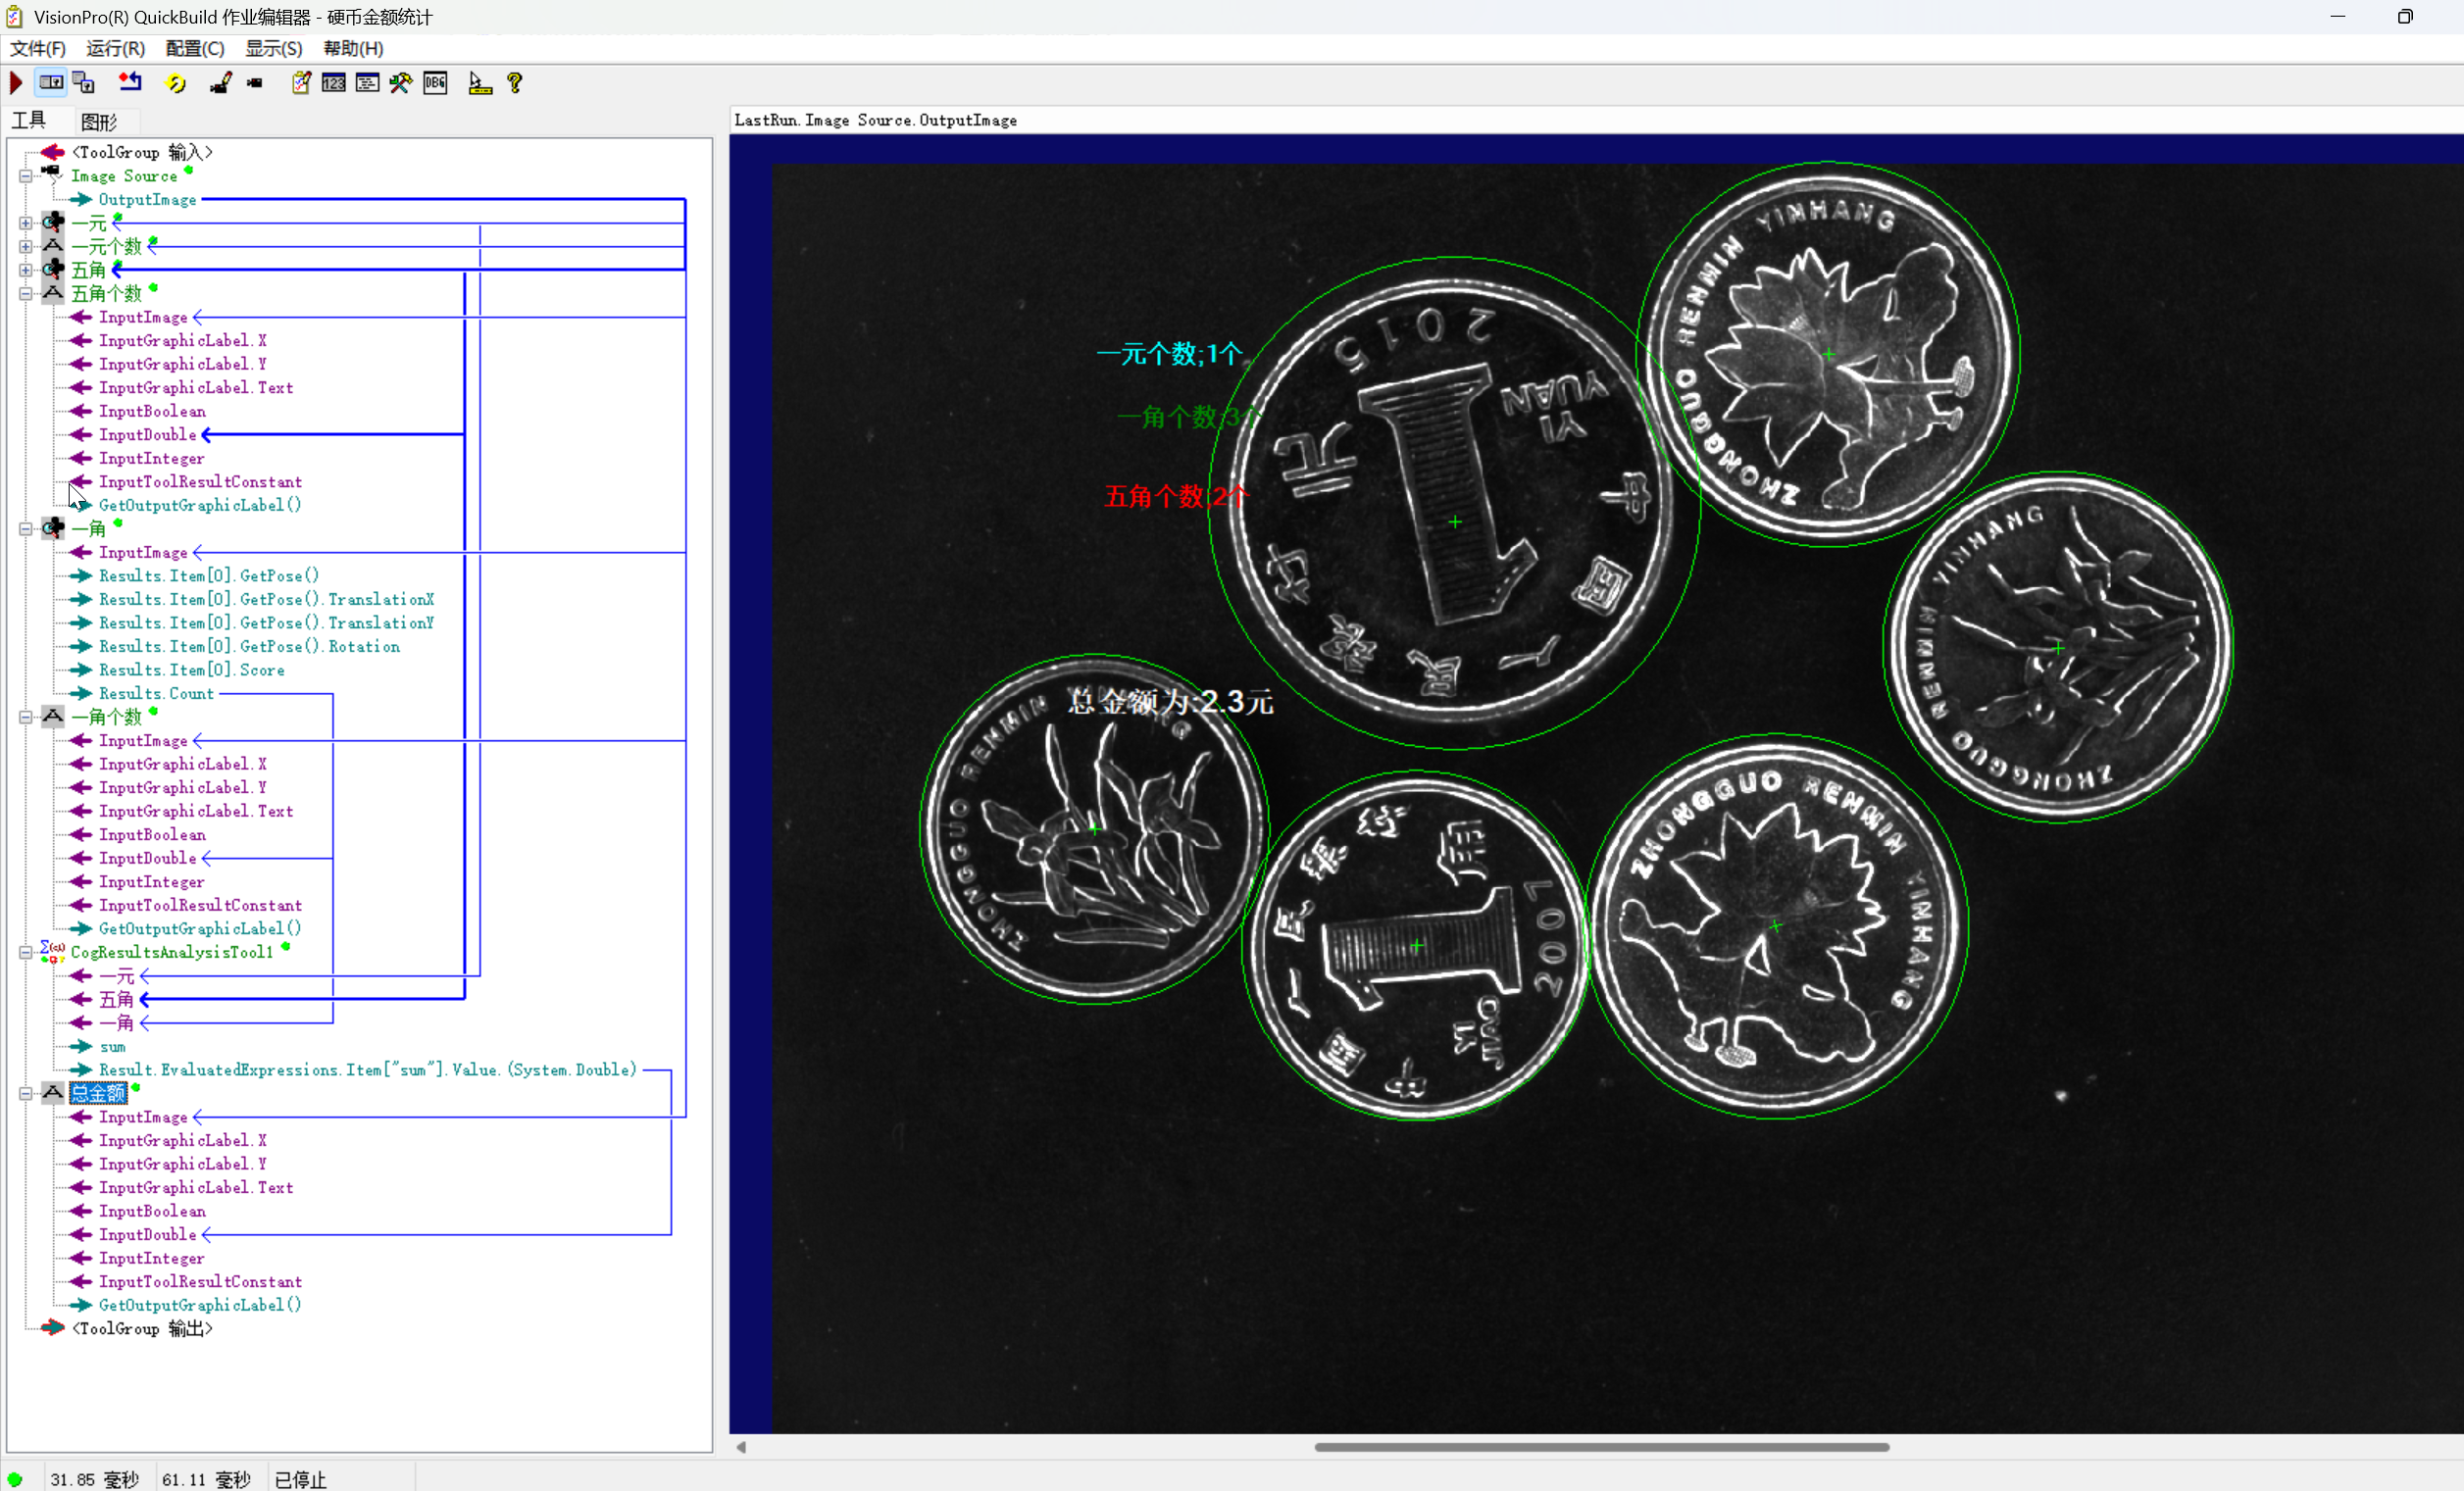Expand the 一元 tool node
This screenshot has width=2464, height=1491.
click(x=26, y=223)
